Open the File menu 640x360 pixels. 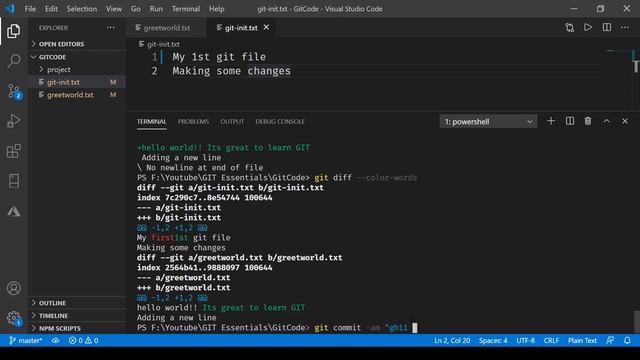point(30,9)
